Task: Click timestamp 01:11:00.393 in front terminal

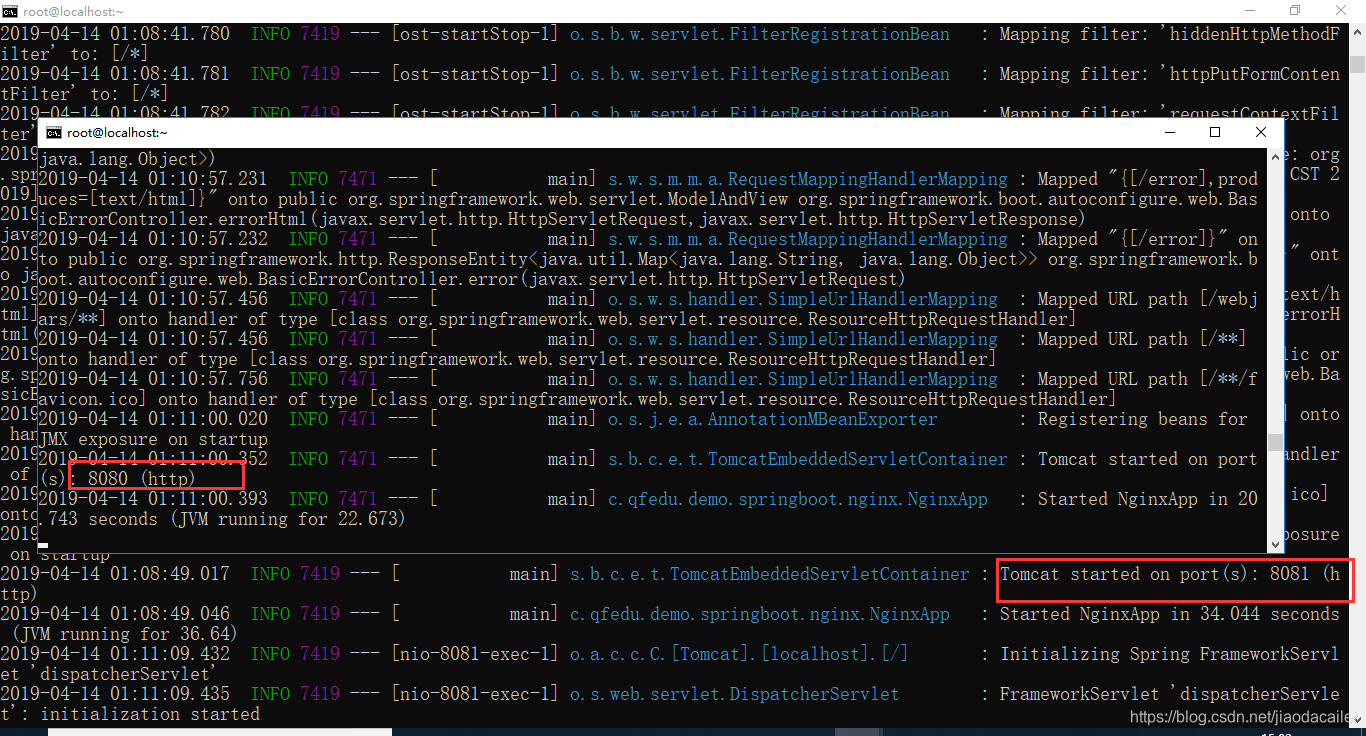Action: pyautogui.click(x=209, y=499)
